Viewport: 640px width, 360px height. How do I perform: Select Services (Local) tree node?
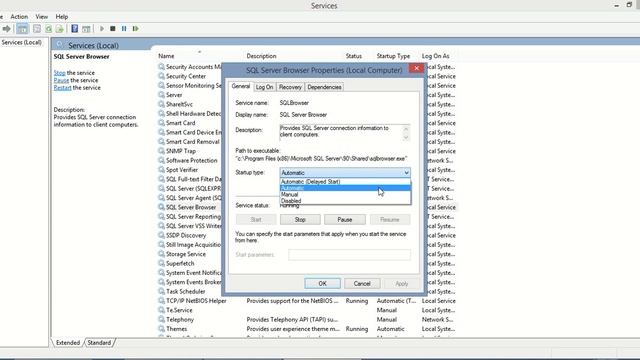22,42
